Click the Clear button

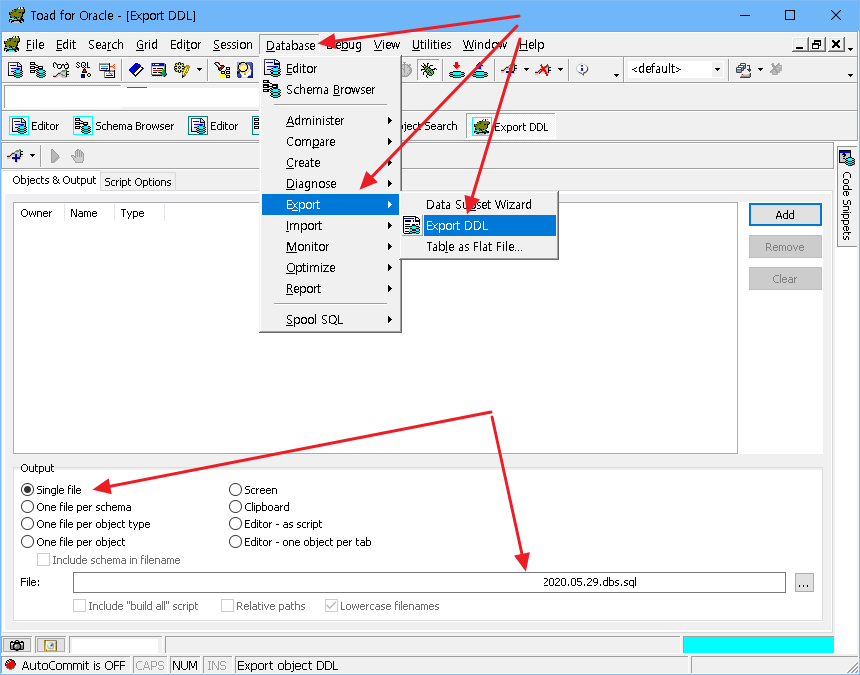[785, 279]
